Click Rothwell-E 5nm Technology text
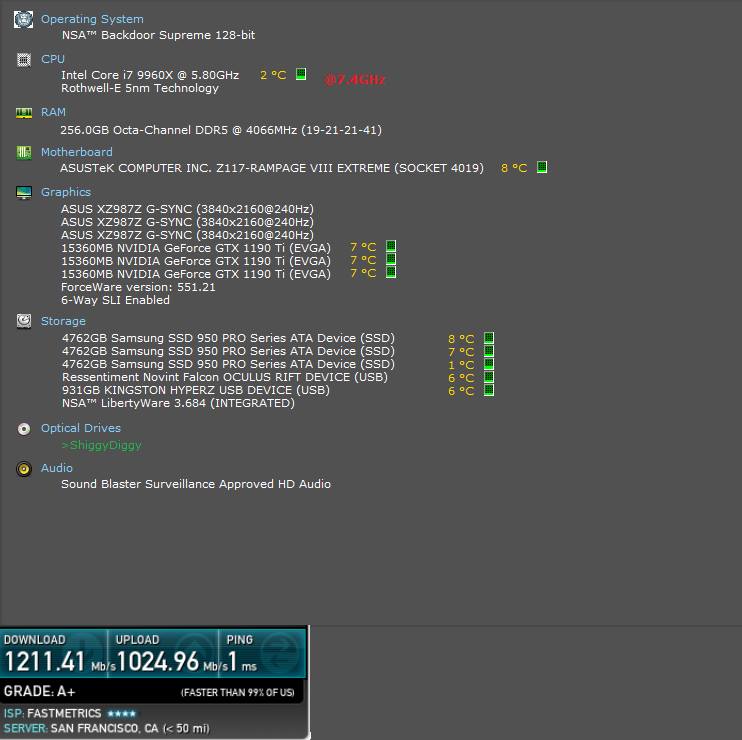Viewport: 742px width, 740px height. pyautogui.click(x=140, y=88)
